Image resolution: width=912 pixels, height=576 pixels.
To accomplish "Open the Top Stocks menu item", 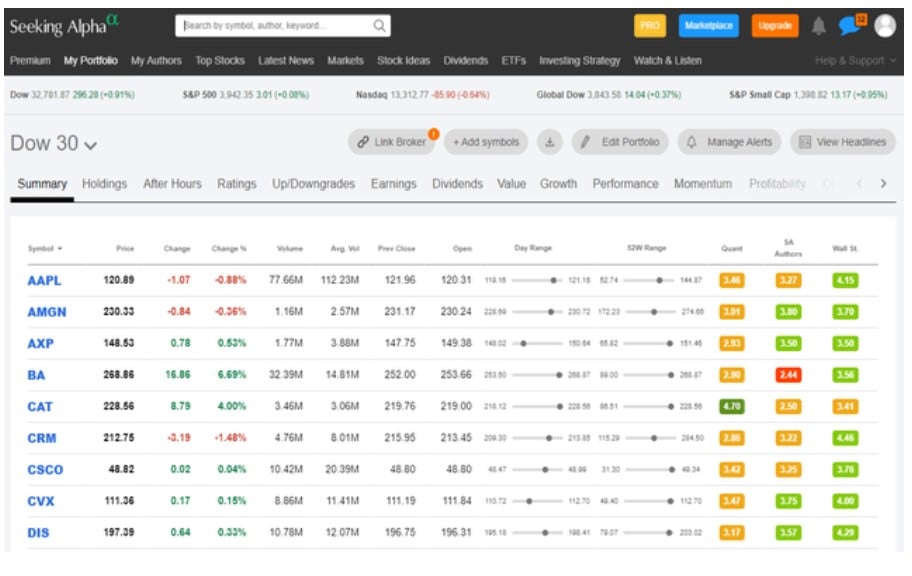I will 220,61.
